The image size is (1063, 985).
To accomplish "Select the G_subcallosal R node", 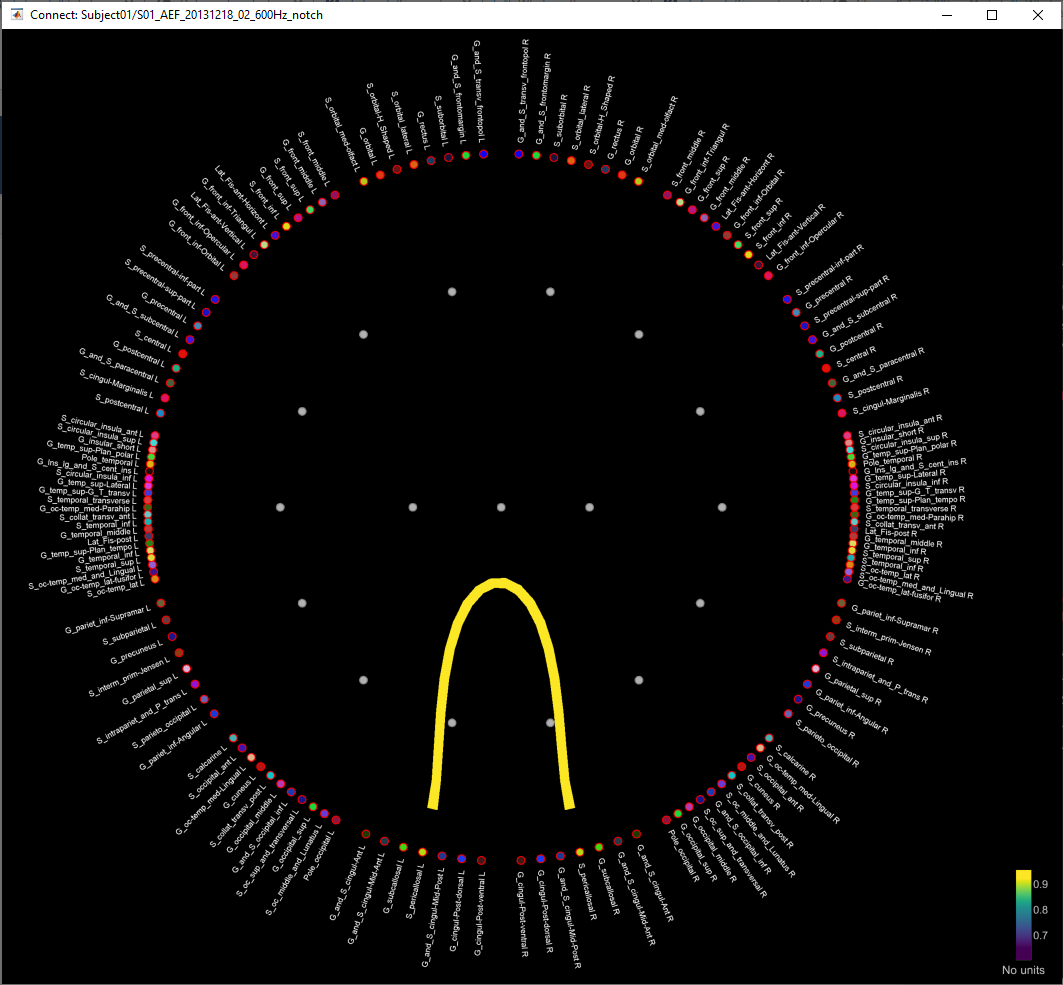I will click(x=599, y=847).
